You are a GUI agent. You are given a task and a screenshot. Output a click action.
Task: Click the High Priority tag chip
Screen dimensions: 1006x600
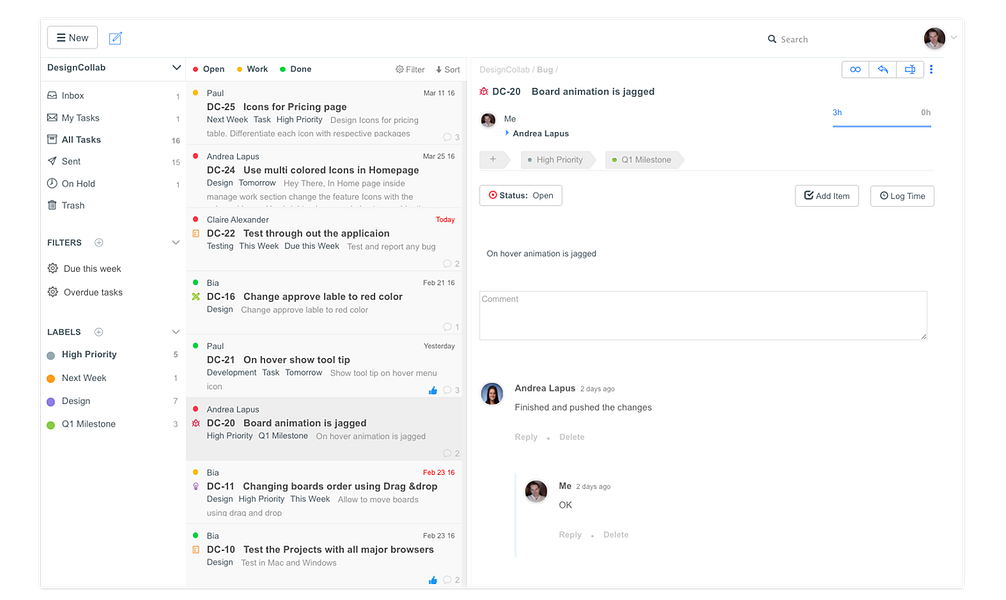556,160
